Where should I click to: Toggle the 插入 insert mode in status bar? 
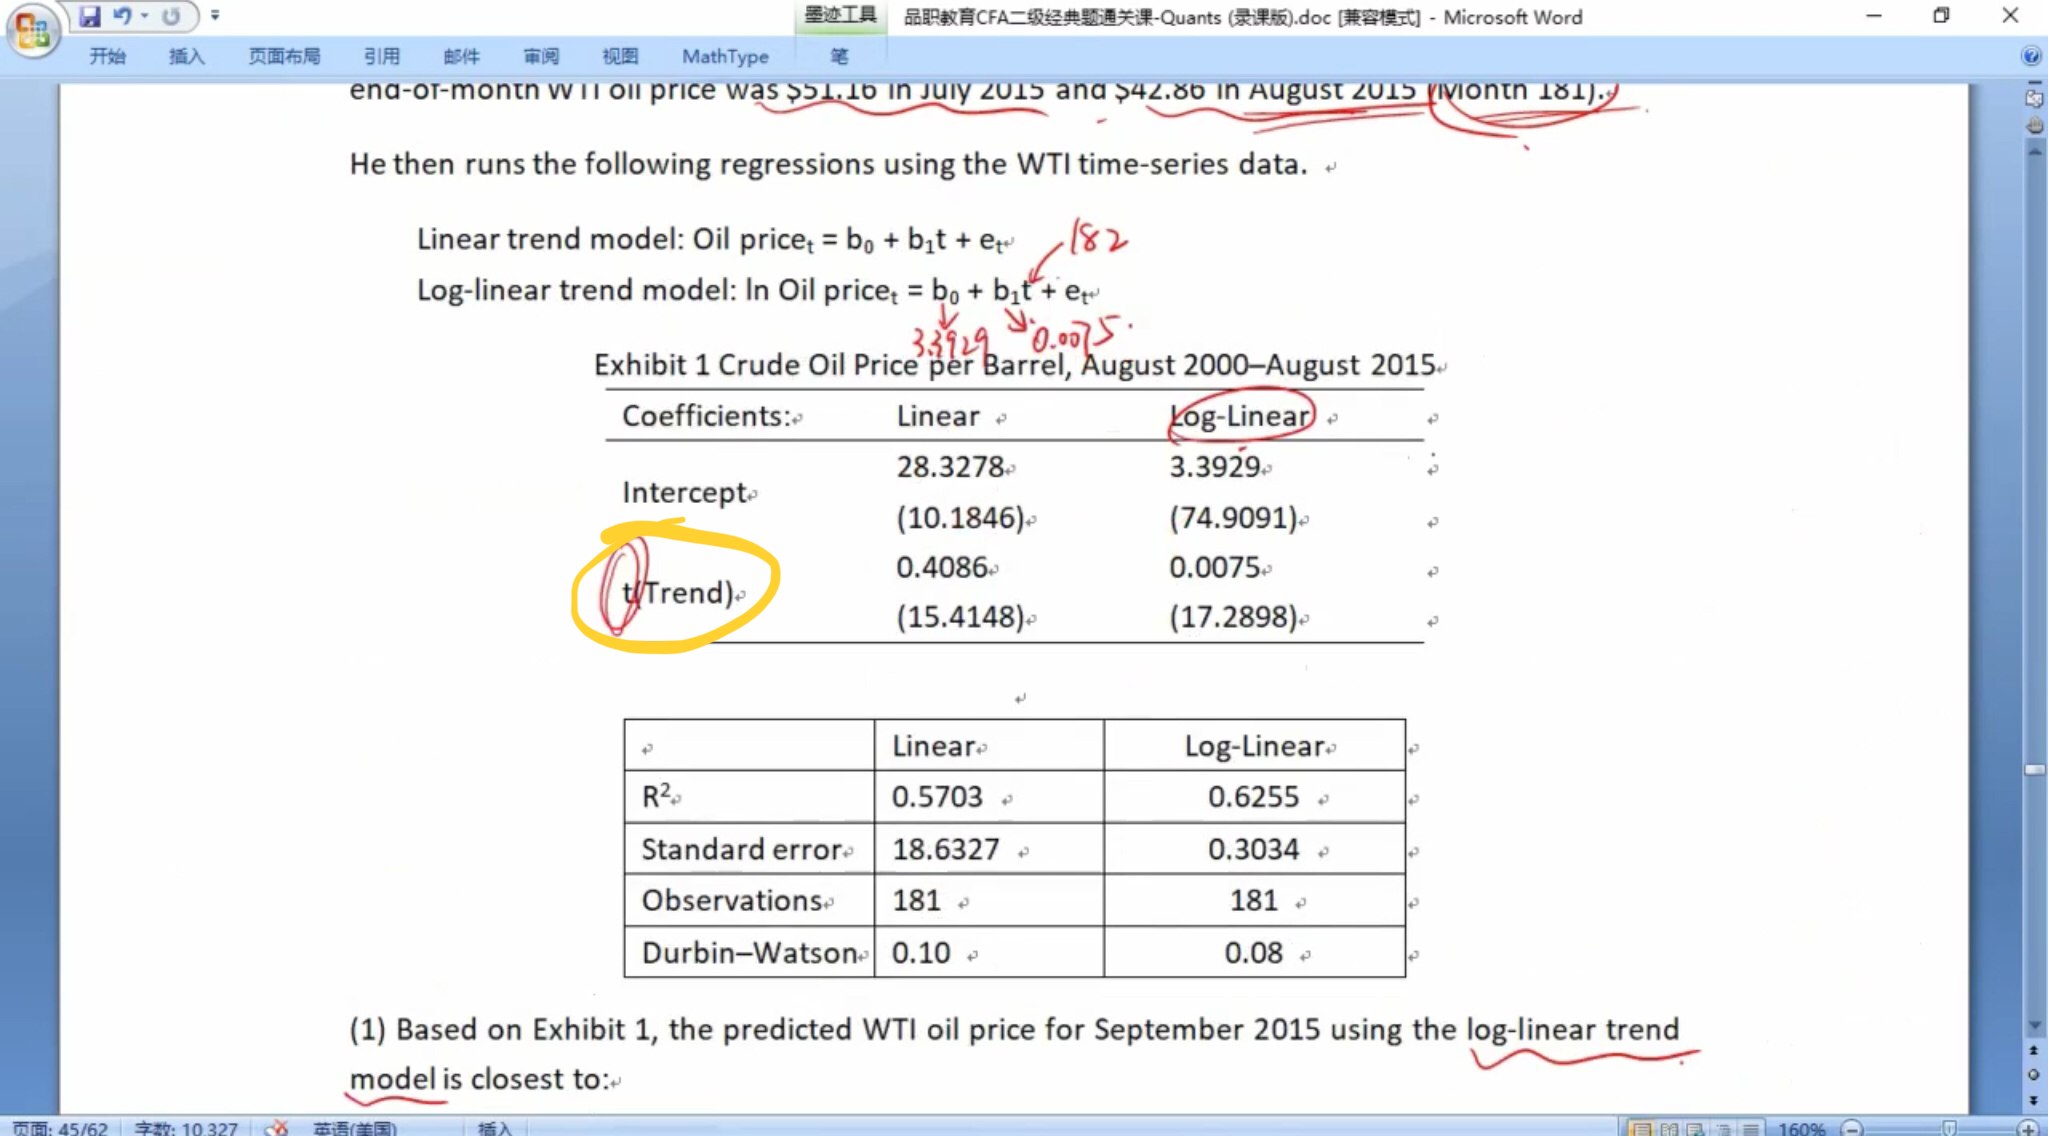click(494, 1128)
